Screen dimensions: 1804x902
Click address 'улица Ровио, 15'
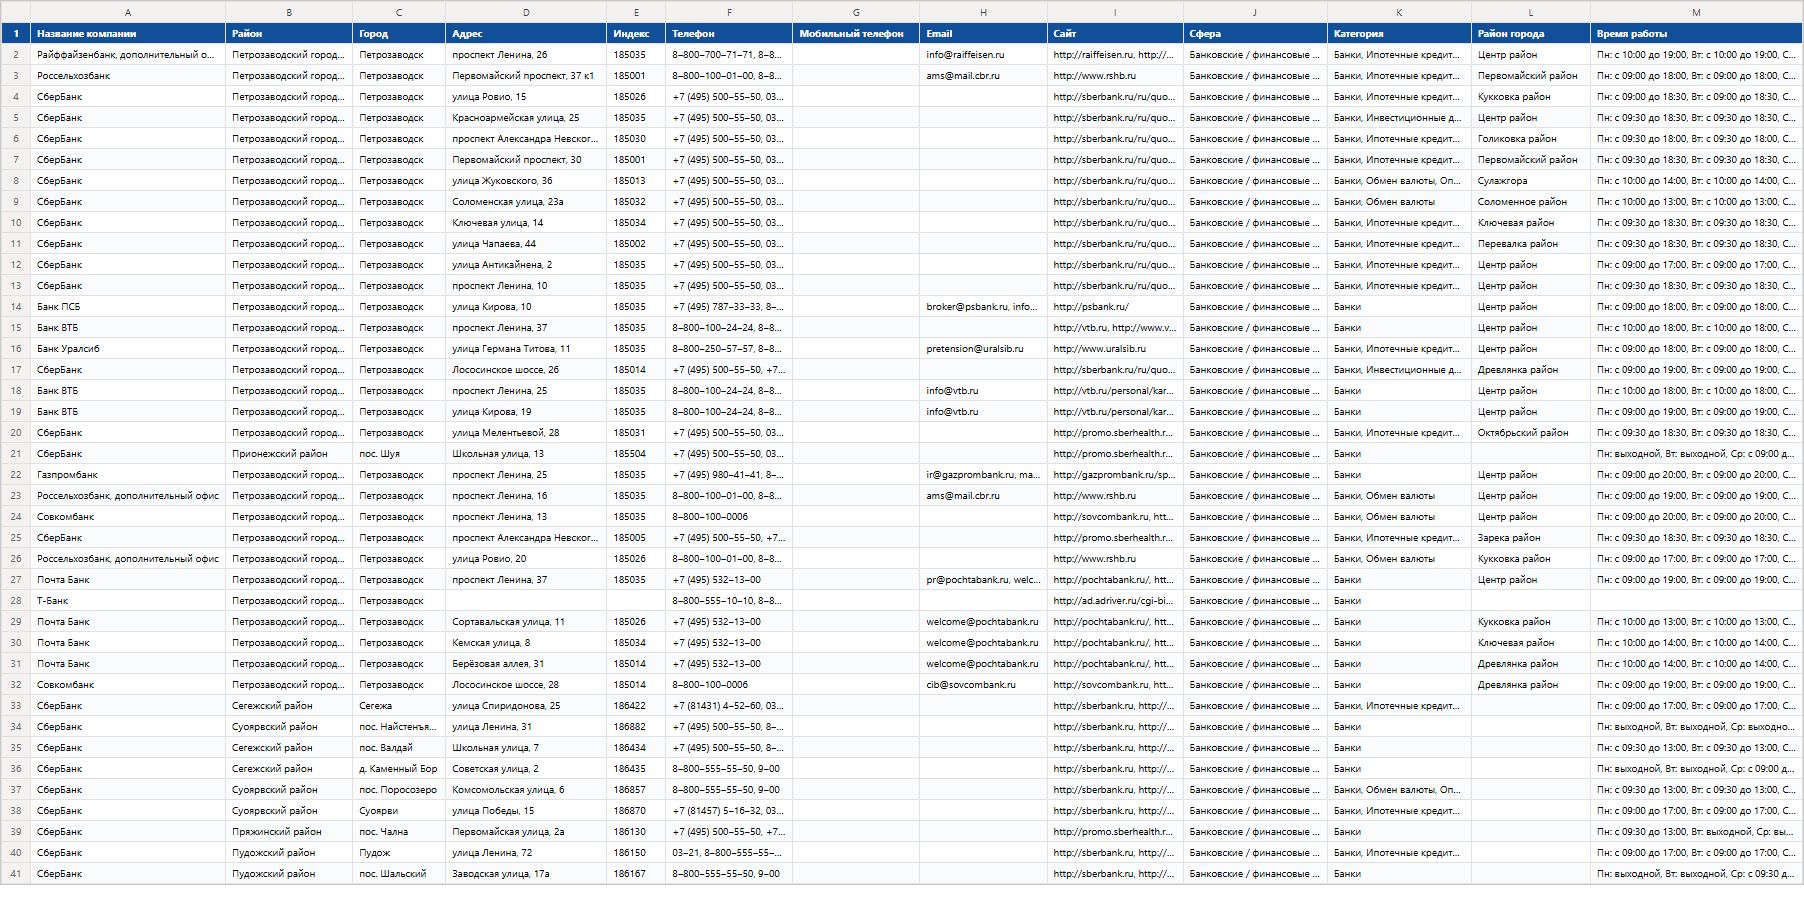tap(526, 97)
